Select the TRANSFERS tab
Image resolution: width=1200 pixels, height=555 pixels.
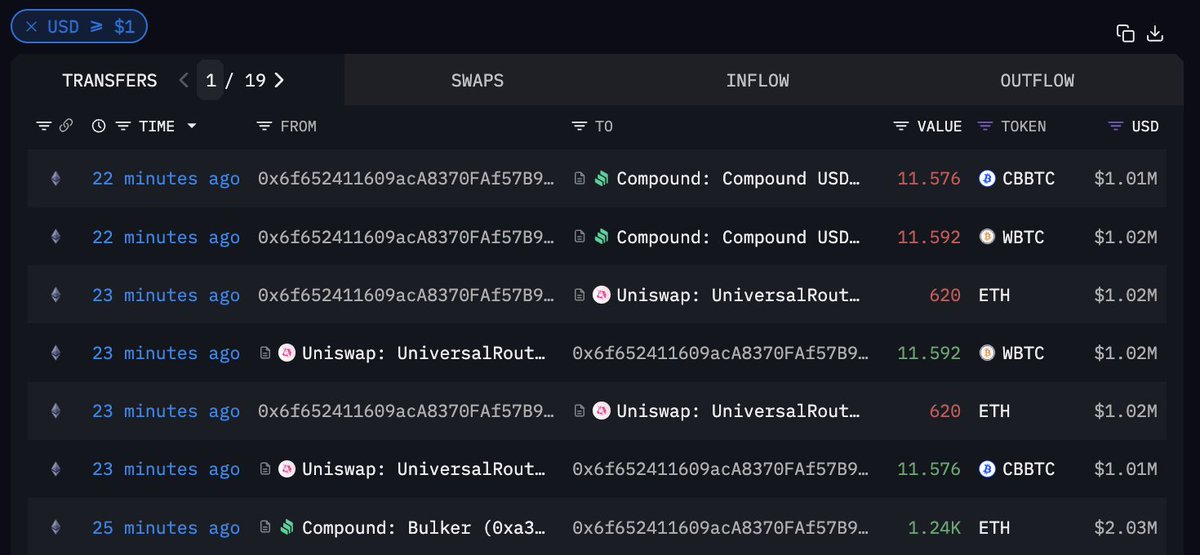tap(109, 80)
